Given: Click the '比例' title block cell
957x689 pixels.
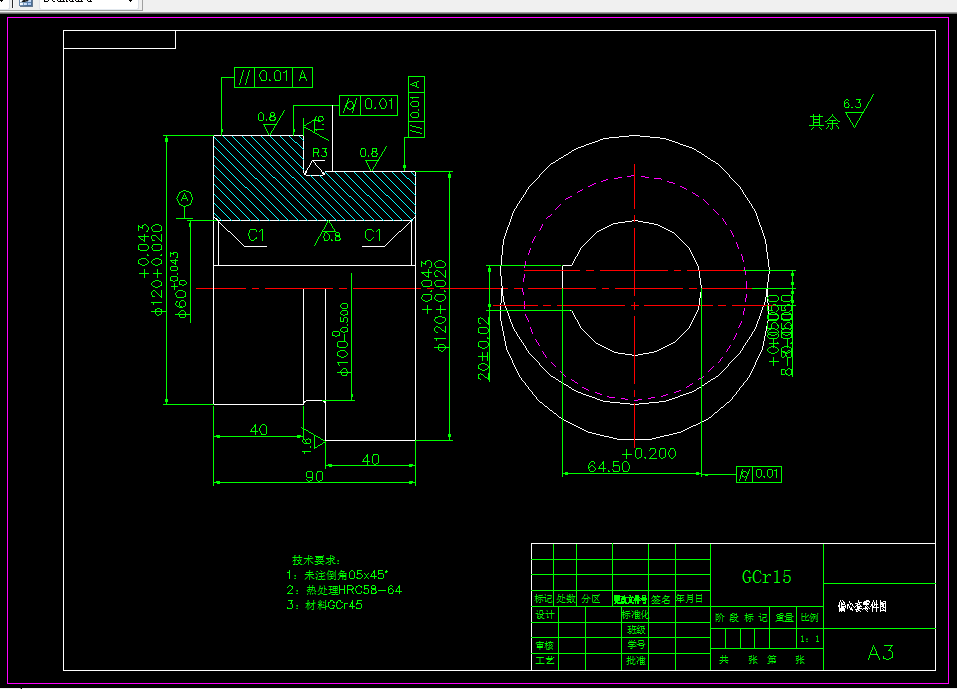Looking at the screenshot, I should tap(809, 618).
